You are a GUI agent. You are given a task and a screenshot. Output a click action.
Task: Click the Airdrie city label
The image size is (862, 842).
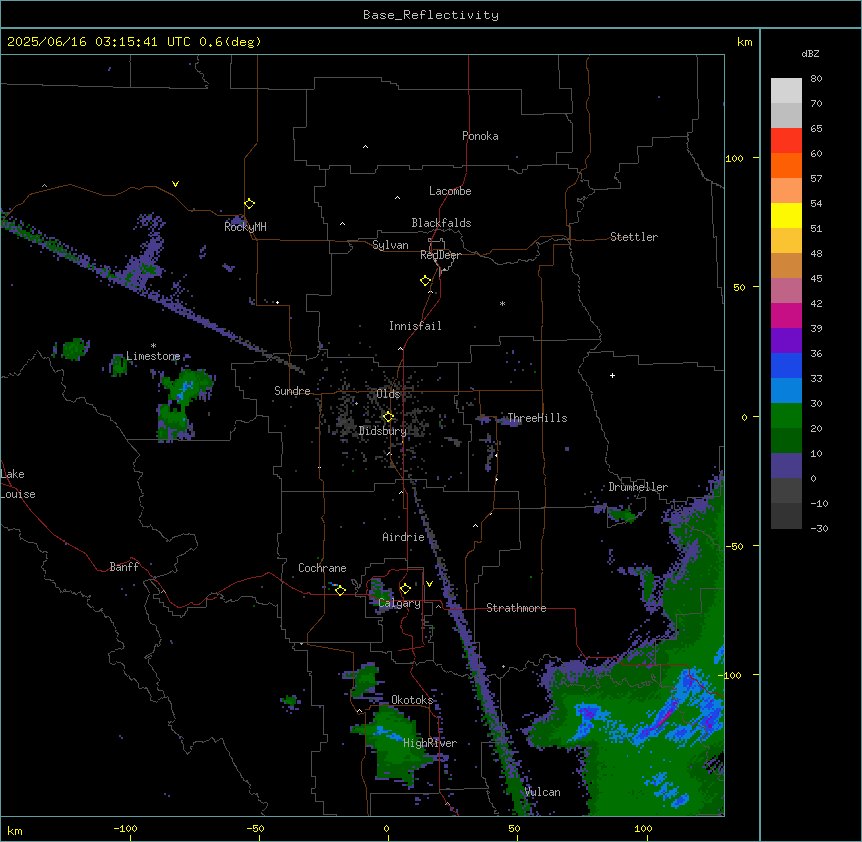pos(403,537)
